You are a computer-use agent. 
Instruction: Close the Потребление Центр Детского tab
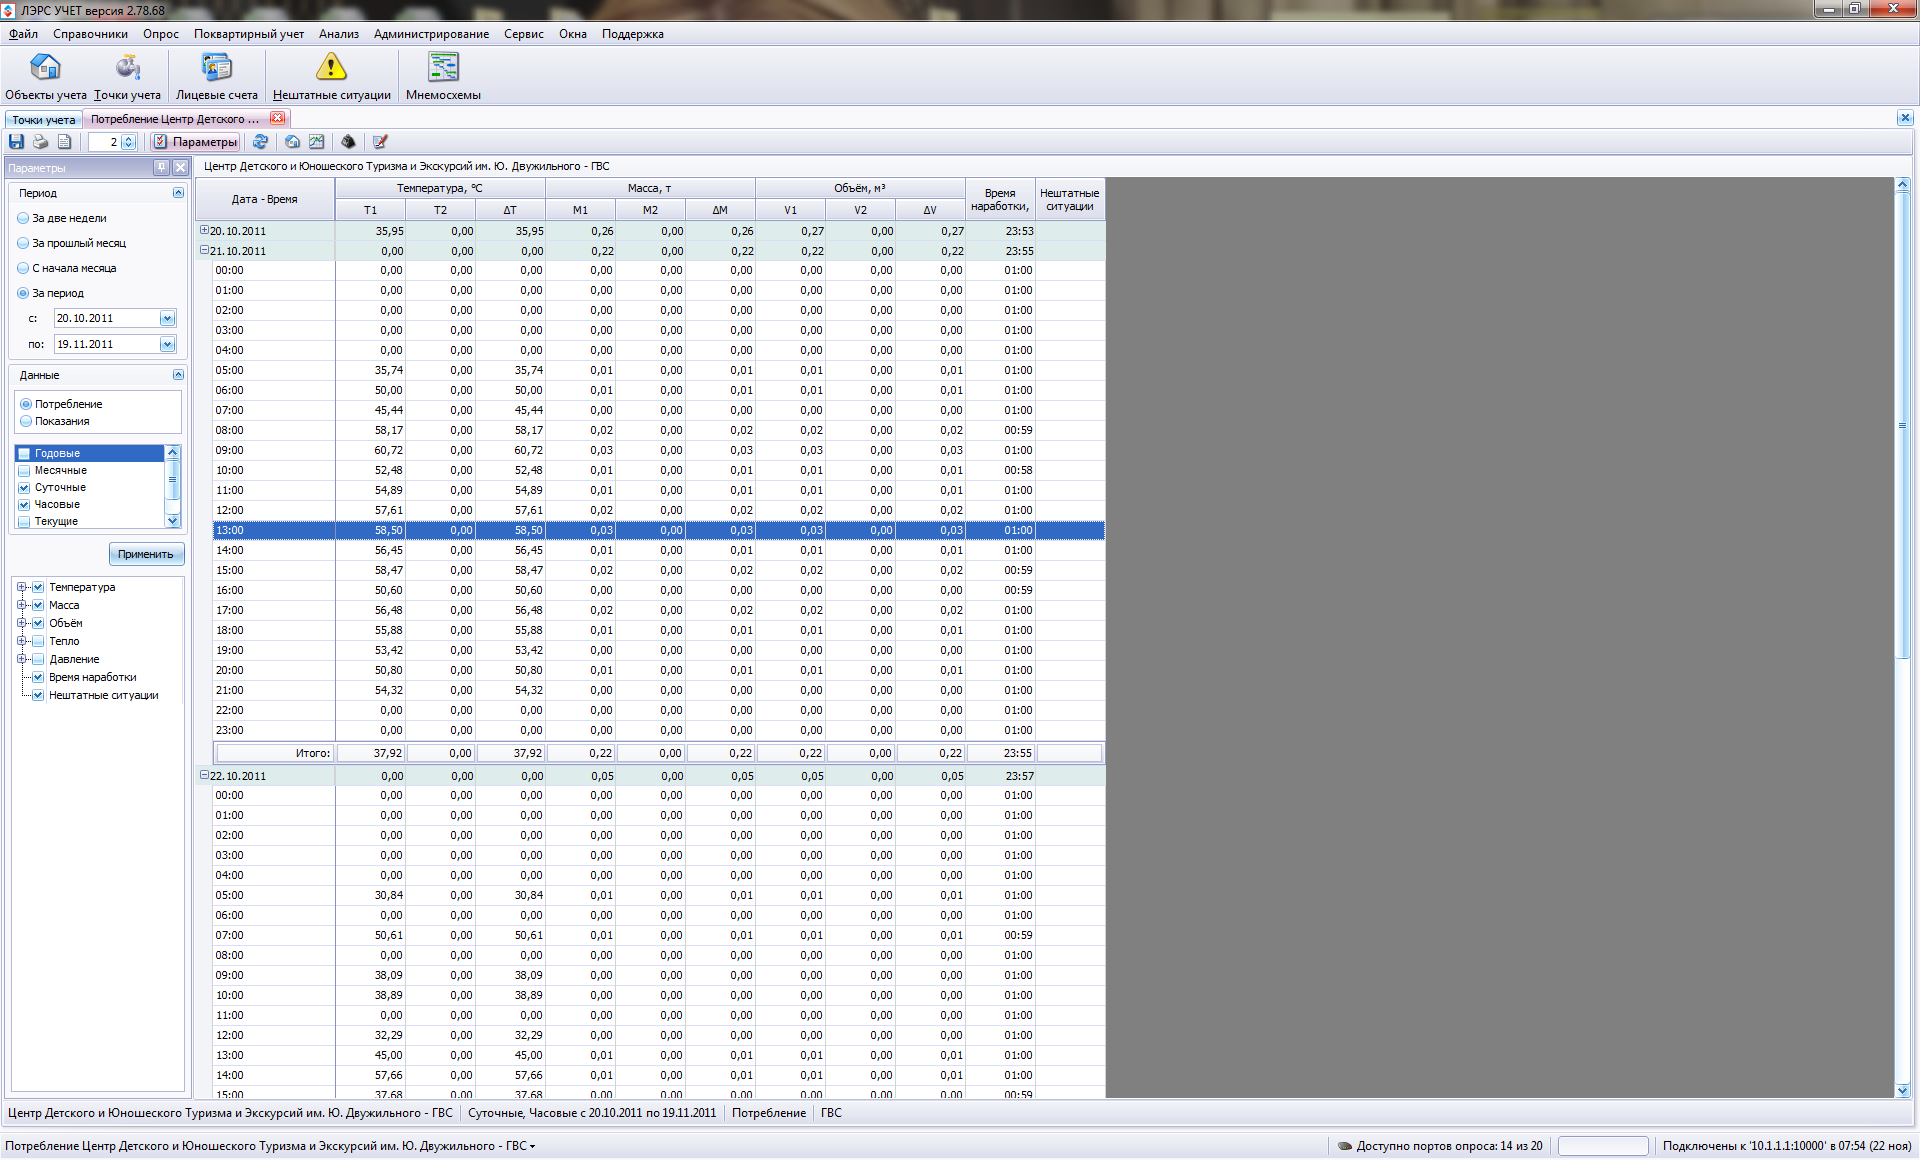[278, 119]
